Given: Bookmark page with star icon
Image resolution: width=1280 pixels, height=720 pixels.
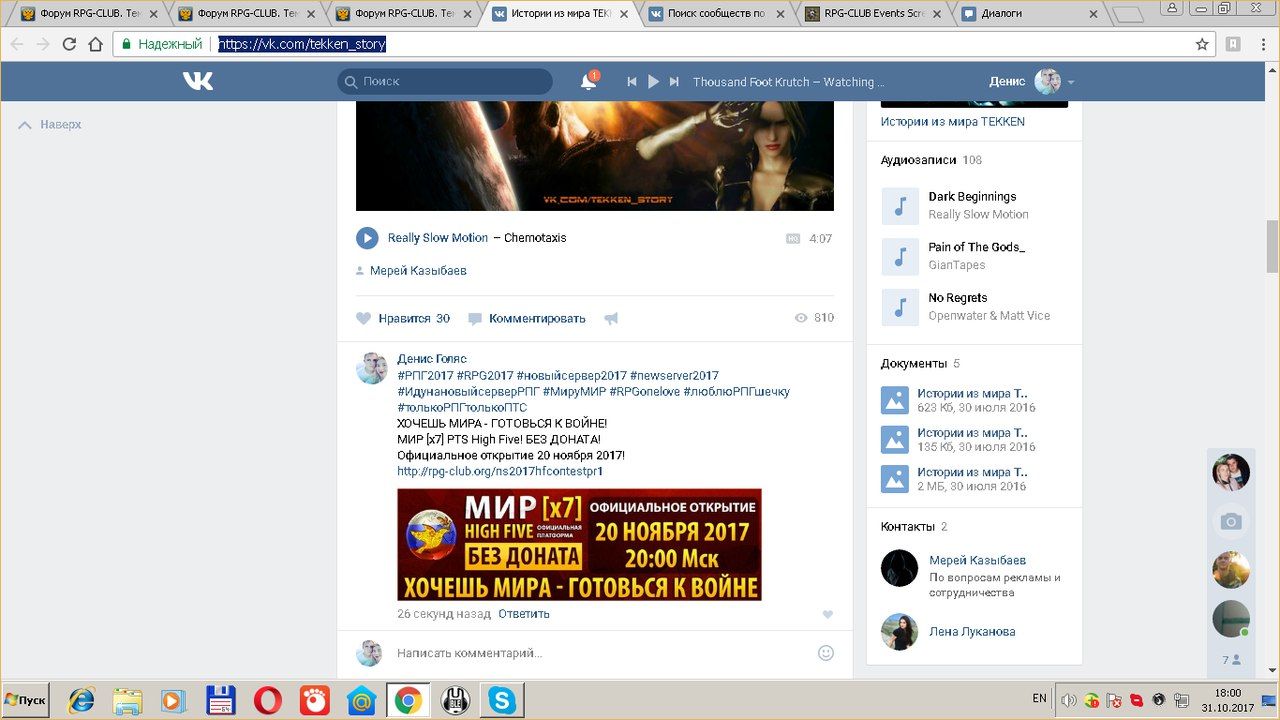Looking at the screenshot, I should point(1202,44).
